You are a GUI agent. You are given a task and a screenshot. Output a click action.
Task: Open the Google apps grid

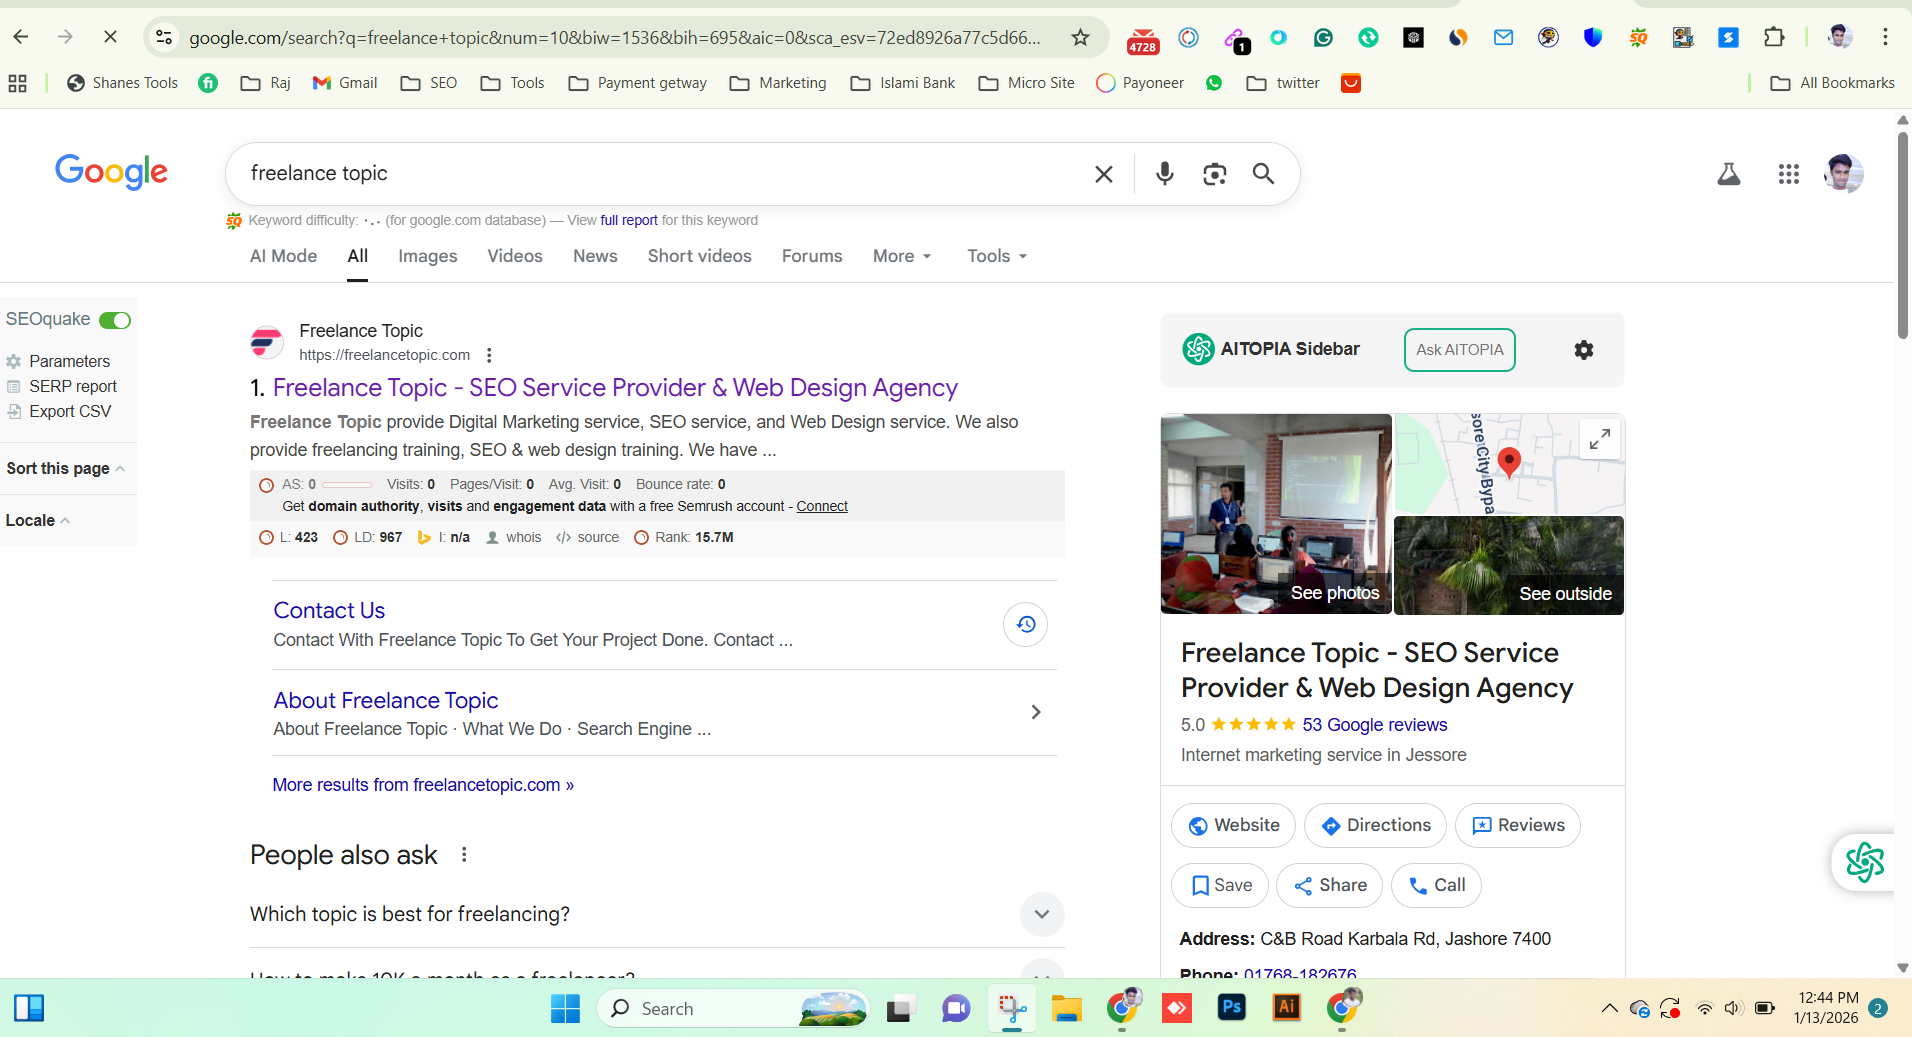[x=1788, y=174]
